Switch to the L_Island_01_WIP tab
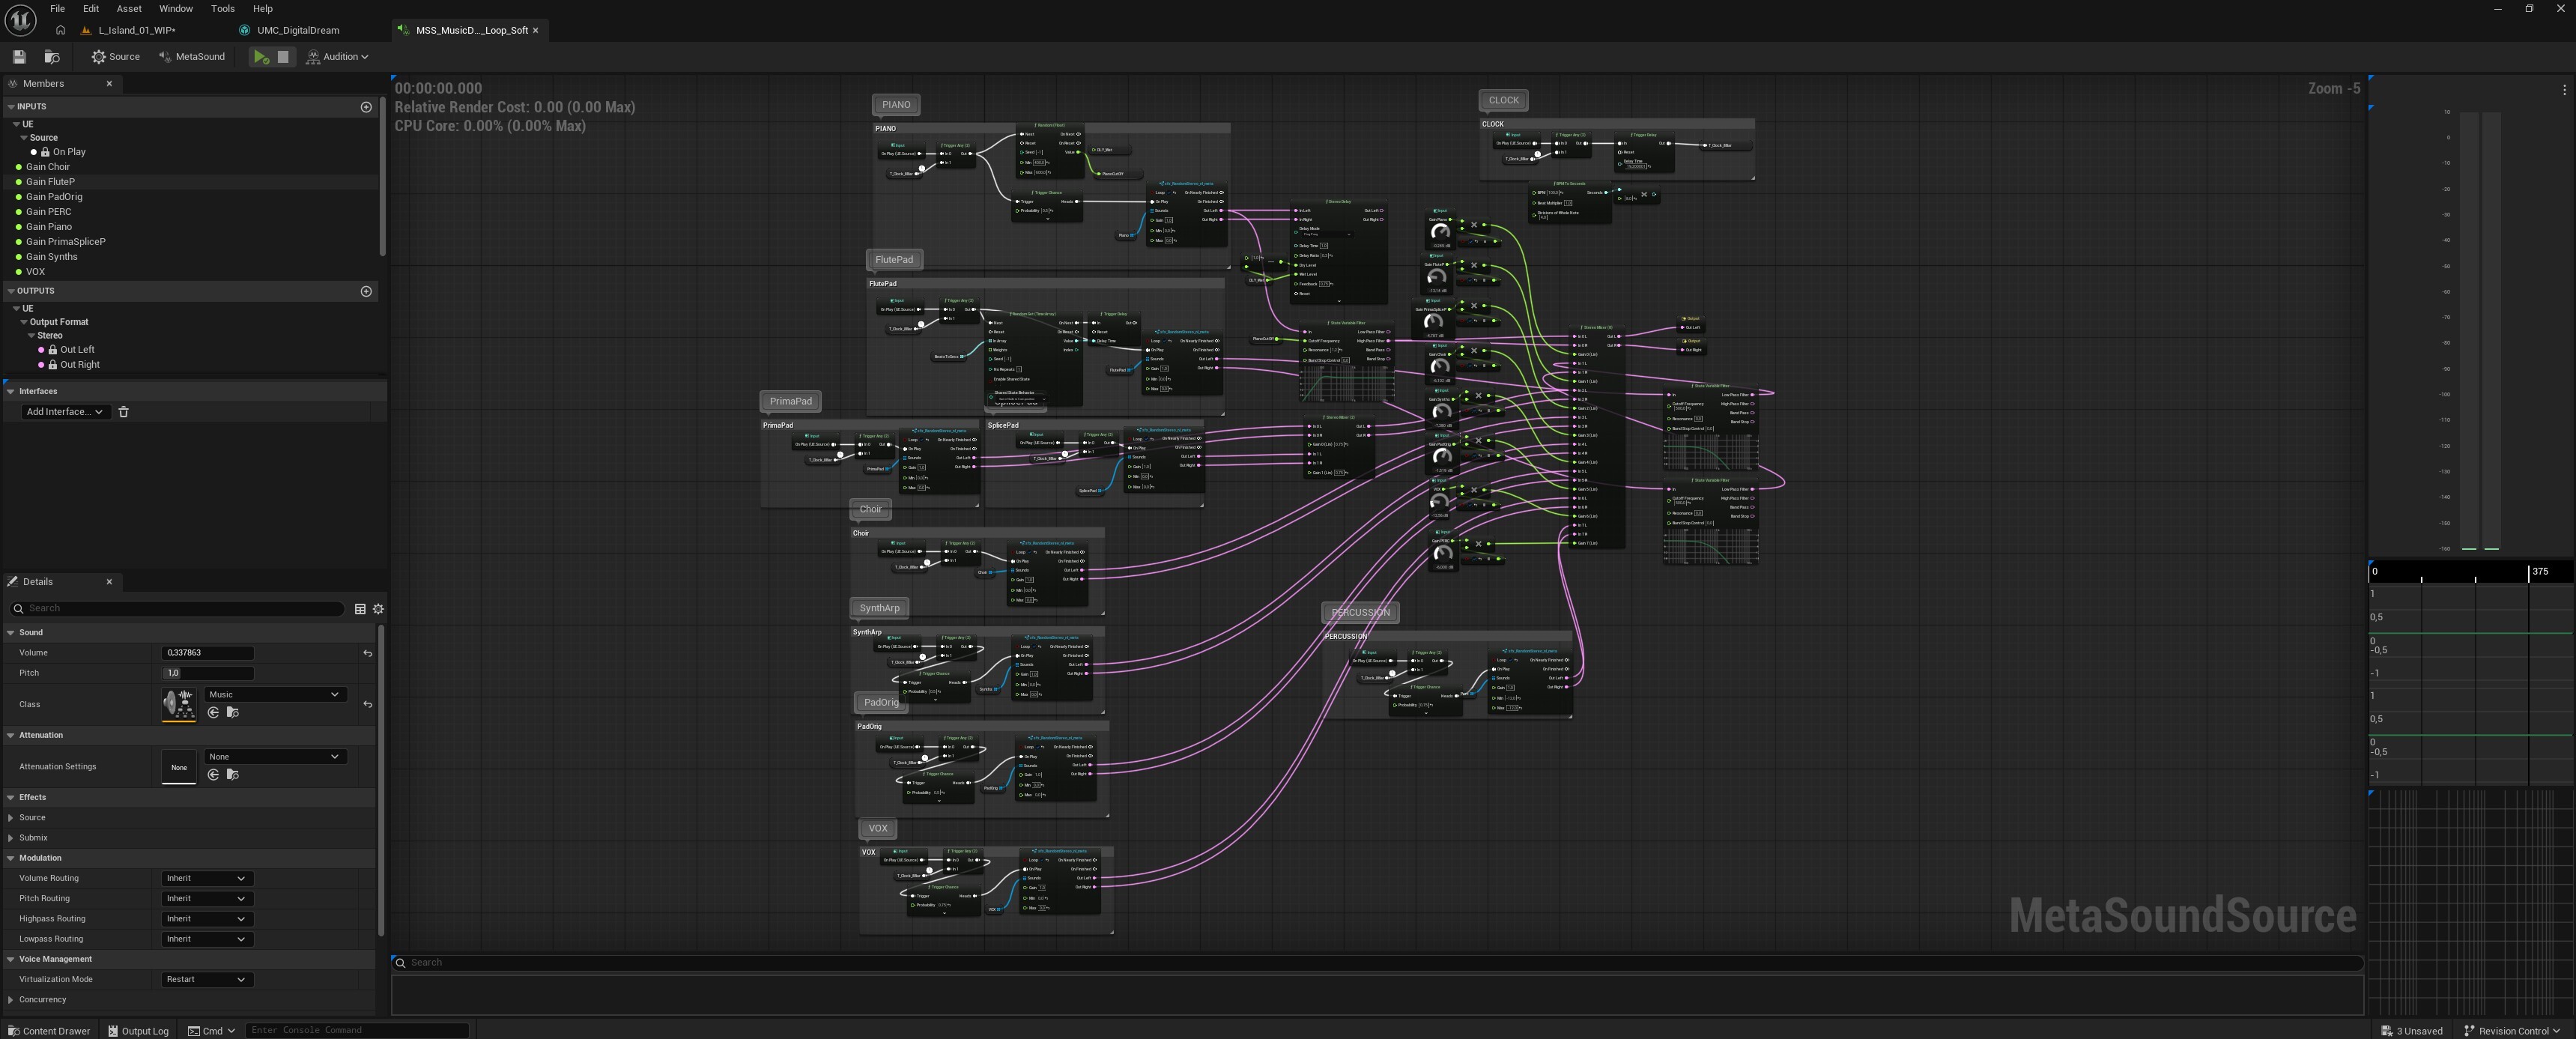The image size is (2576, 1039). coord(137,30)
